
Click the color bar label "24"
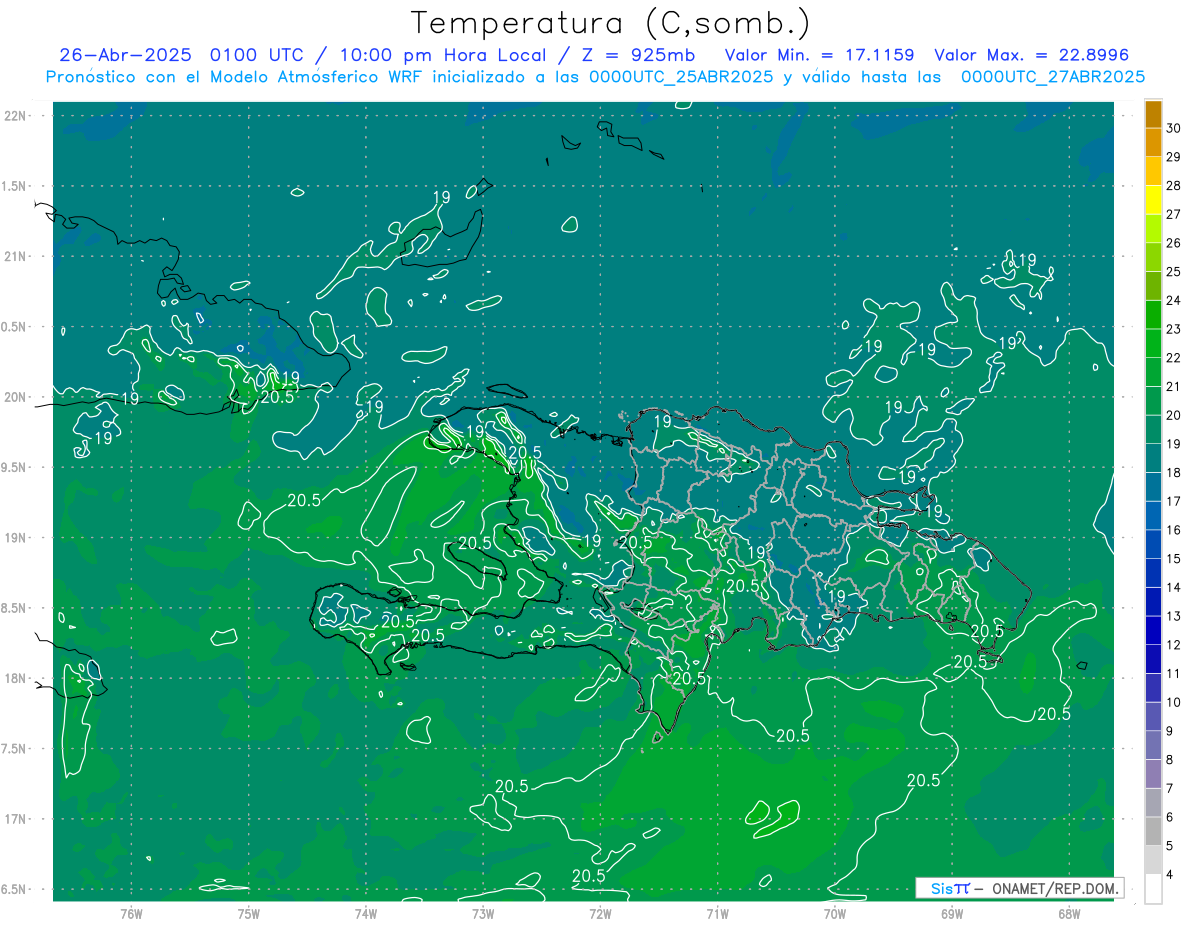pos(1173,300)
